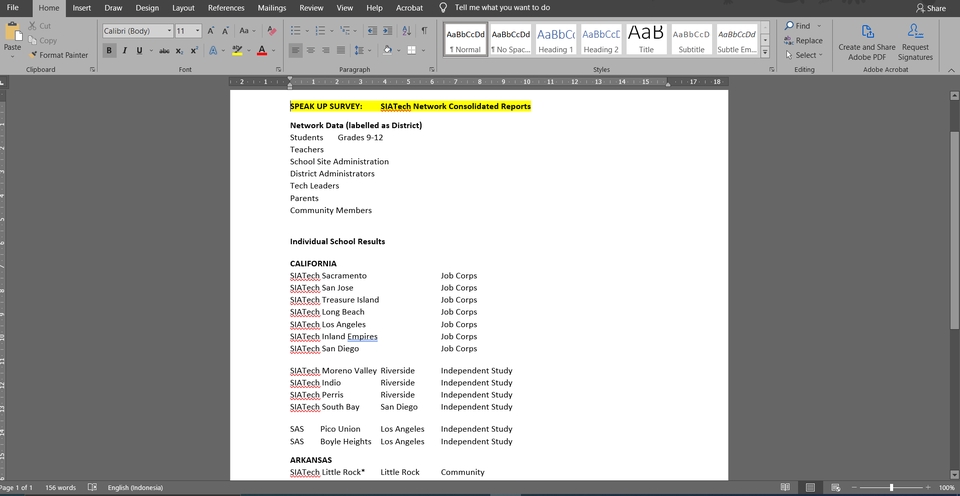Apply the Heading 1 style
This screenshot has width=960, height=496.
point(556,40)
